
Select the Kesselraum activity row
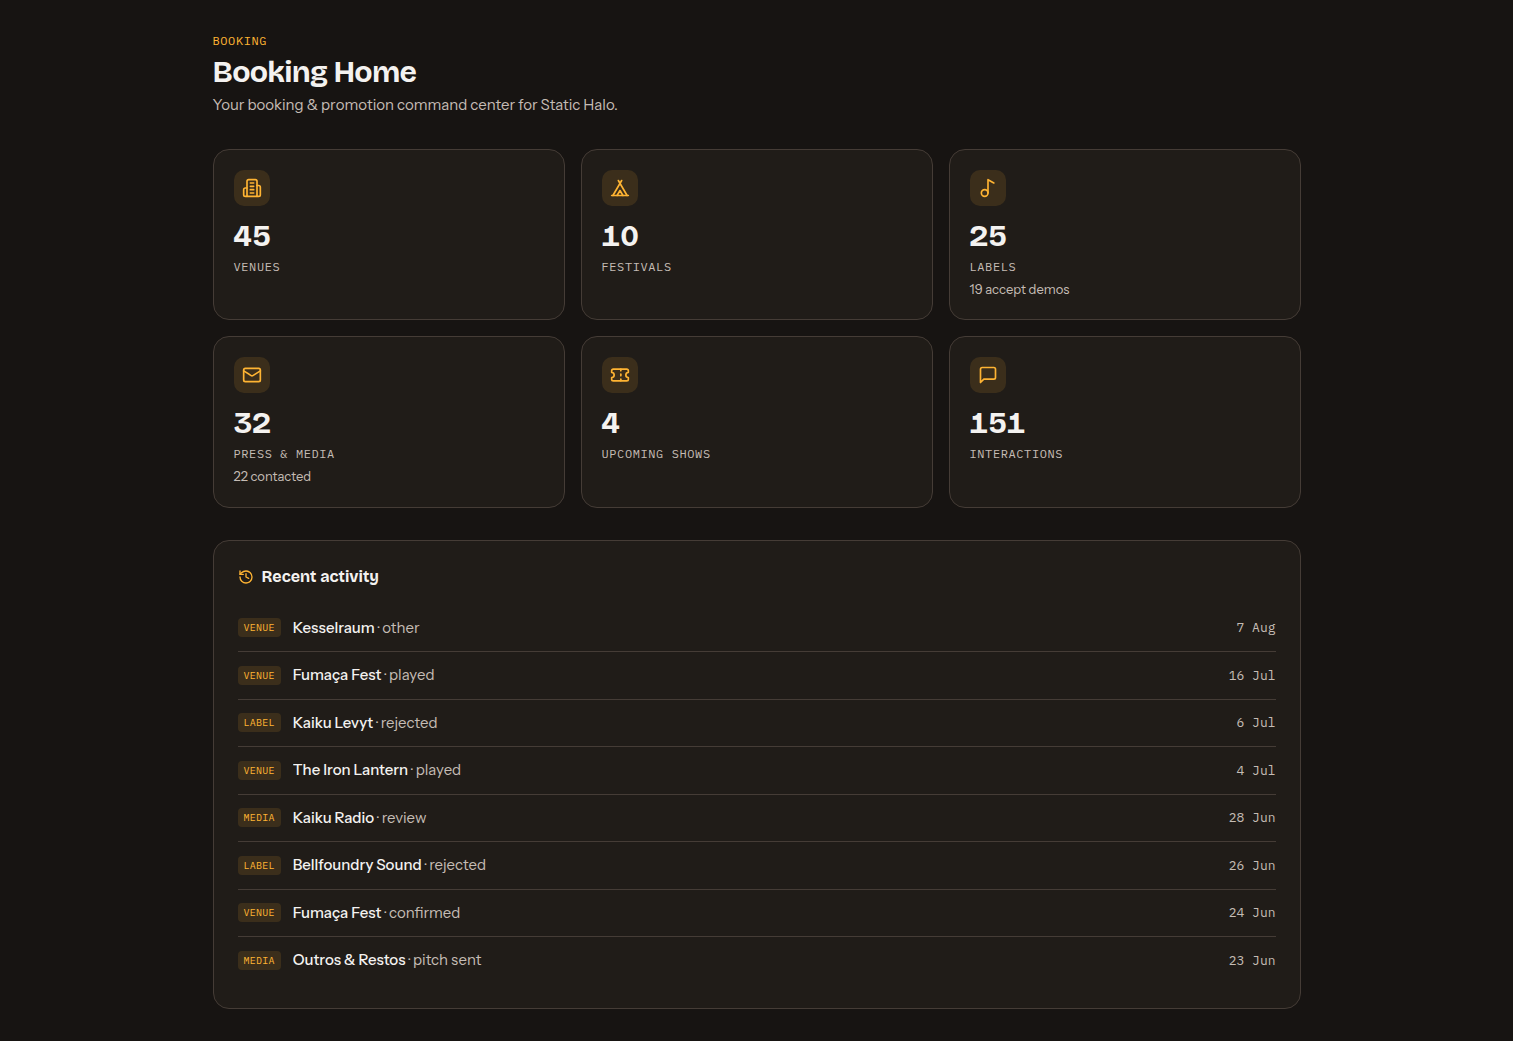tap(757, 628)
